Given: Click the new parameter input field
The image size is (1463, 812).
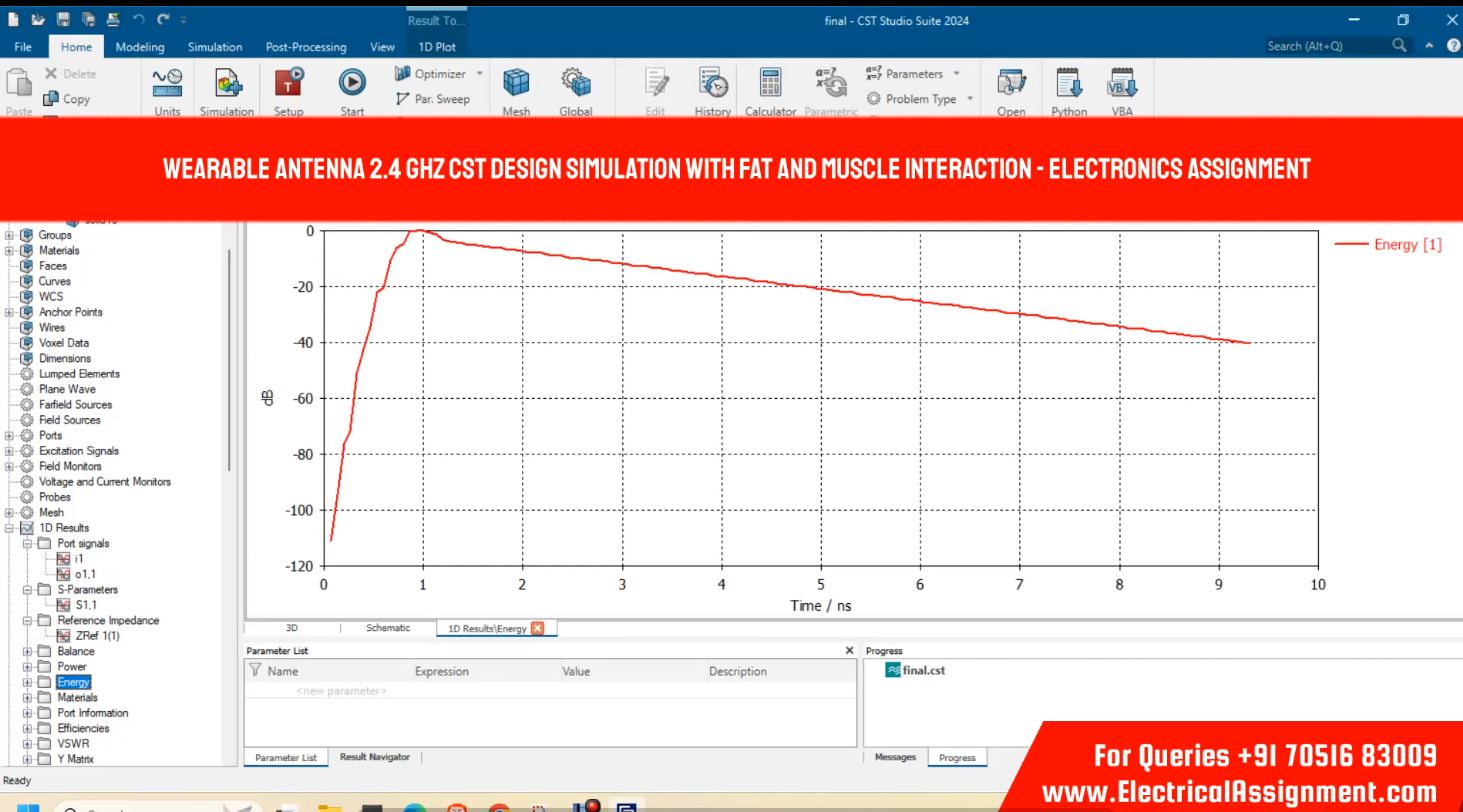Looking at the screenshot, I should click(x=341, y=691).
